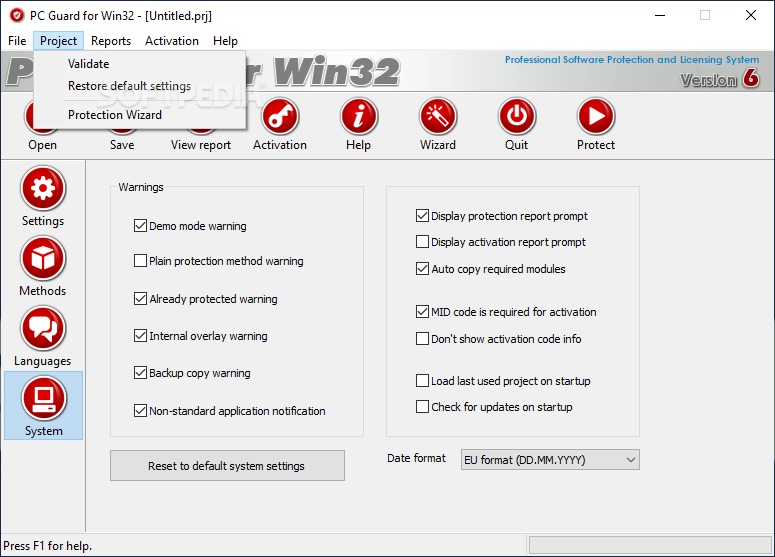Screen dimensions: 775x557
Task: Enable Plain protection method warning
Action: coord(140,260)
